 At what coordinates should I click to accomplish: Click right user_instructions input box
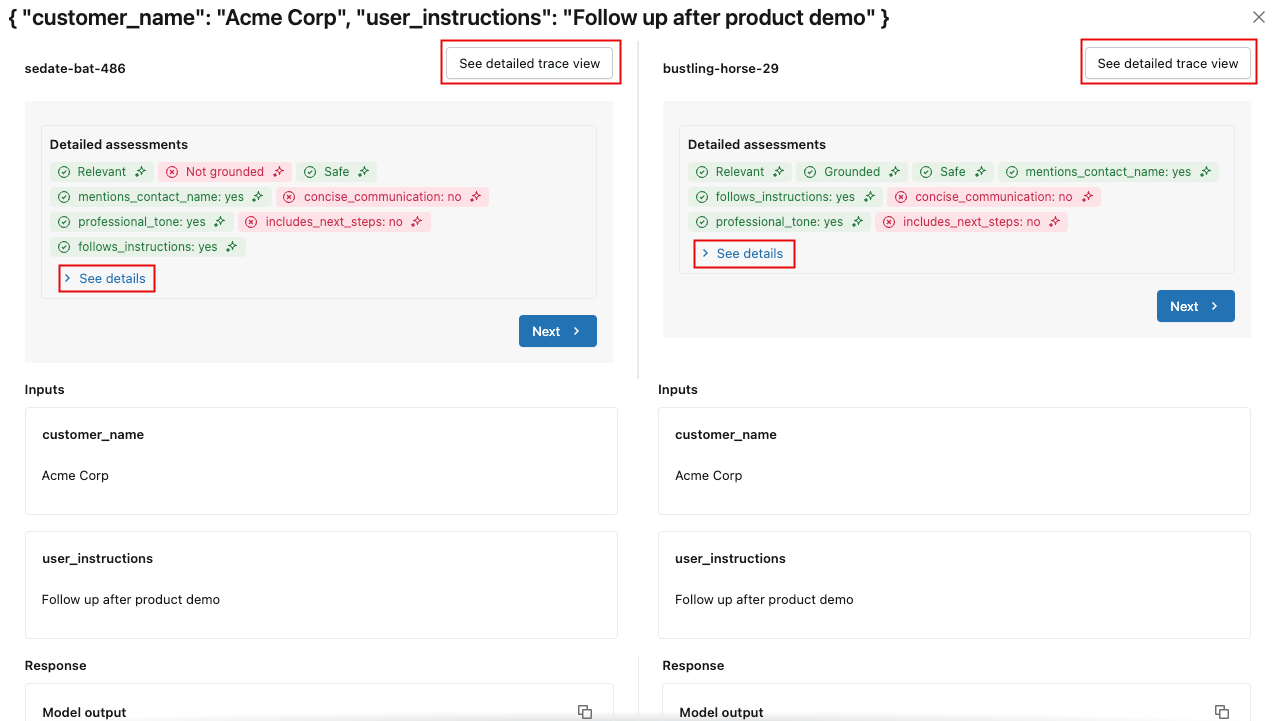[953, 584]
